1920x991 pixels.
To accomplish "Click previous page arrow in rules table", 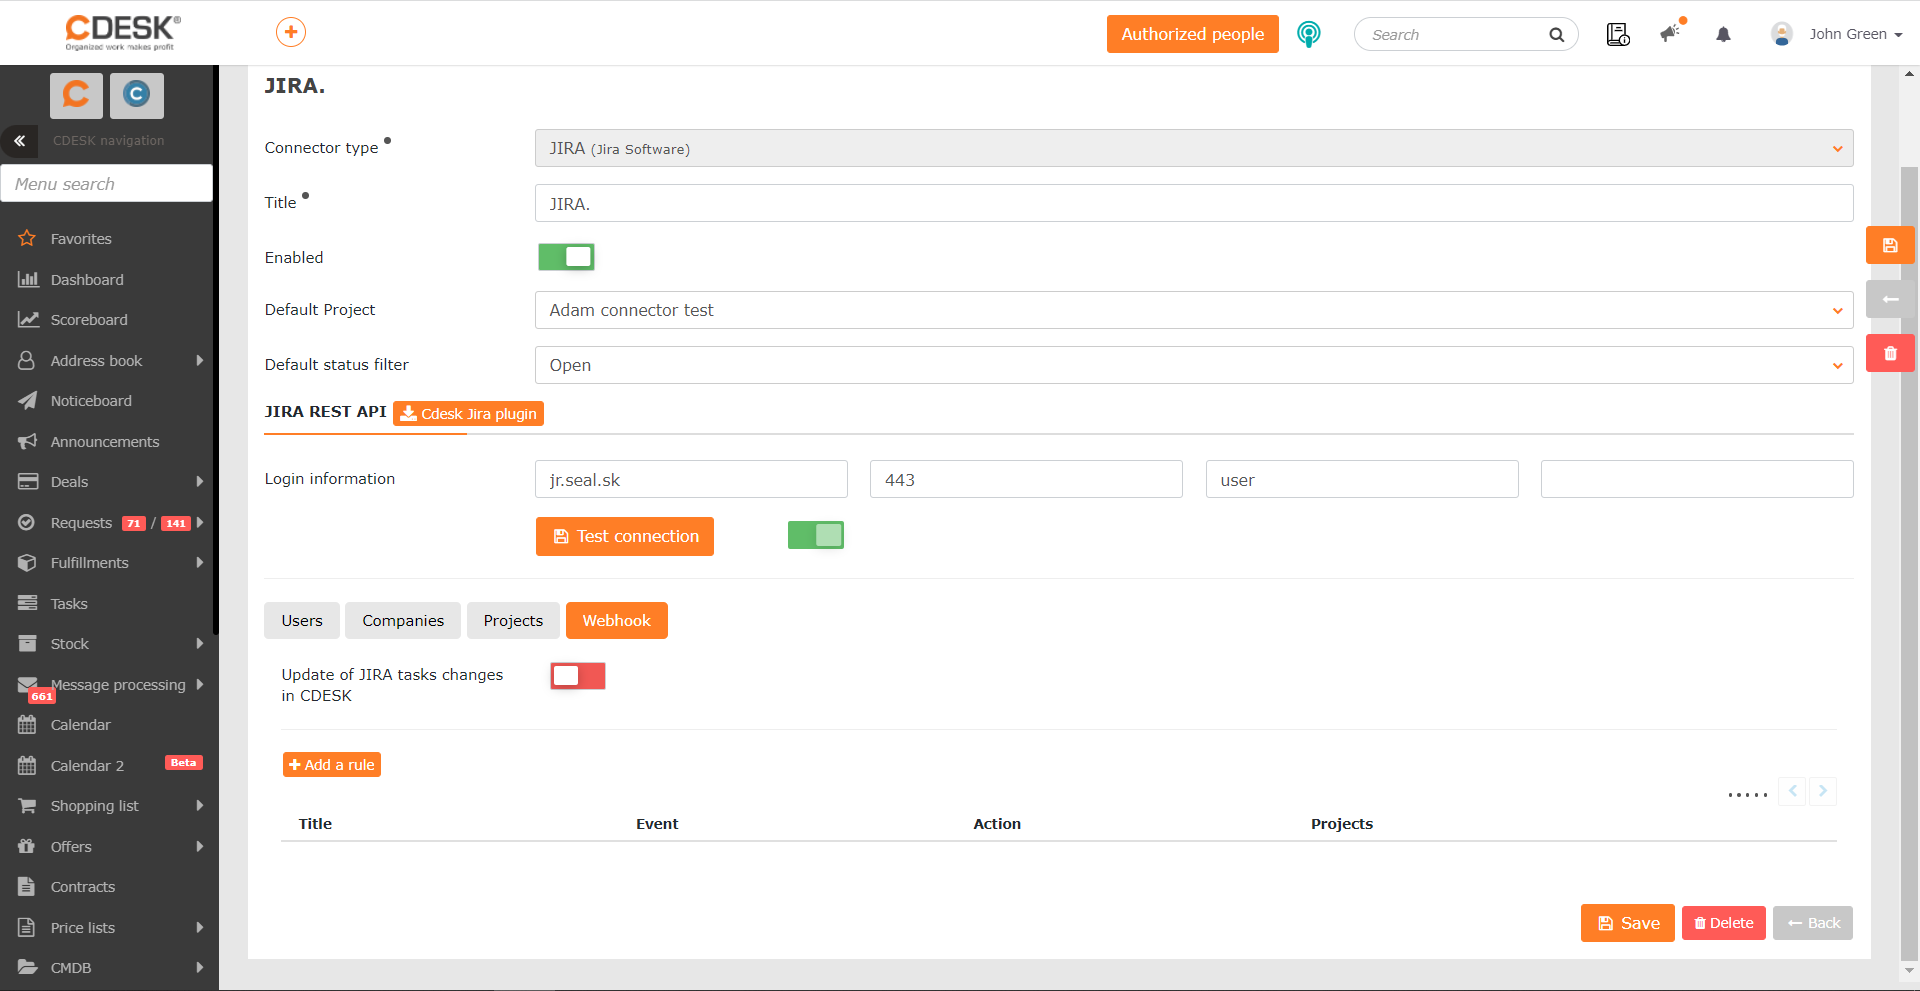I will (x=1793, y=791).
